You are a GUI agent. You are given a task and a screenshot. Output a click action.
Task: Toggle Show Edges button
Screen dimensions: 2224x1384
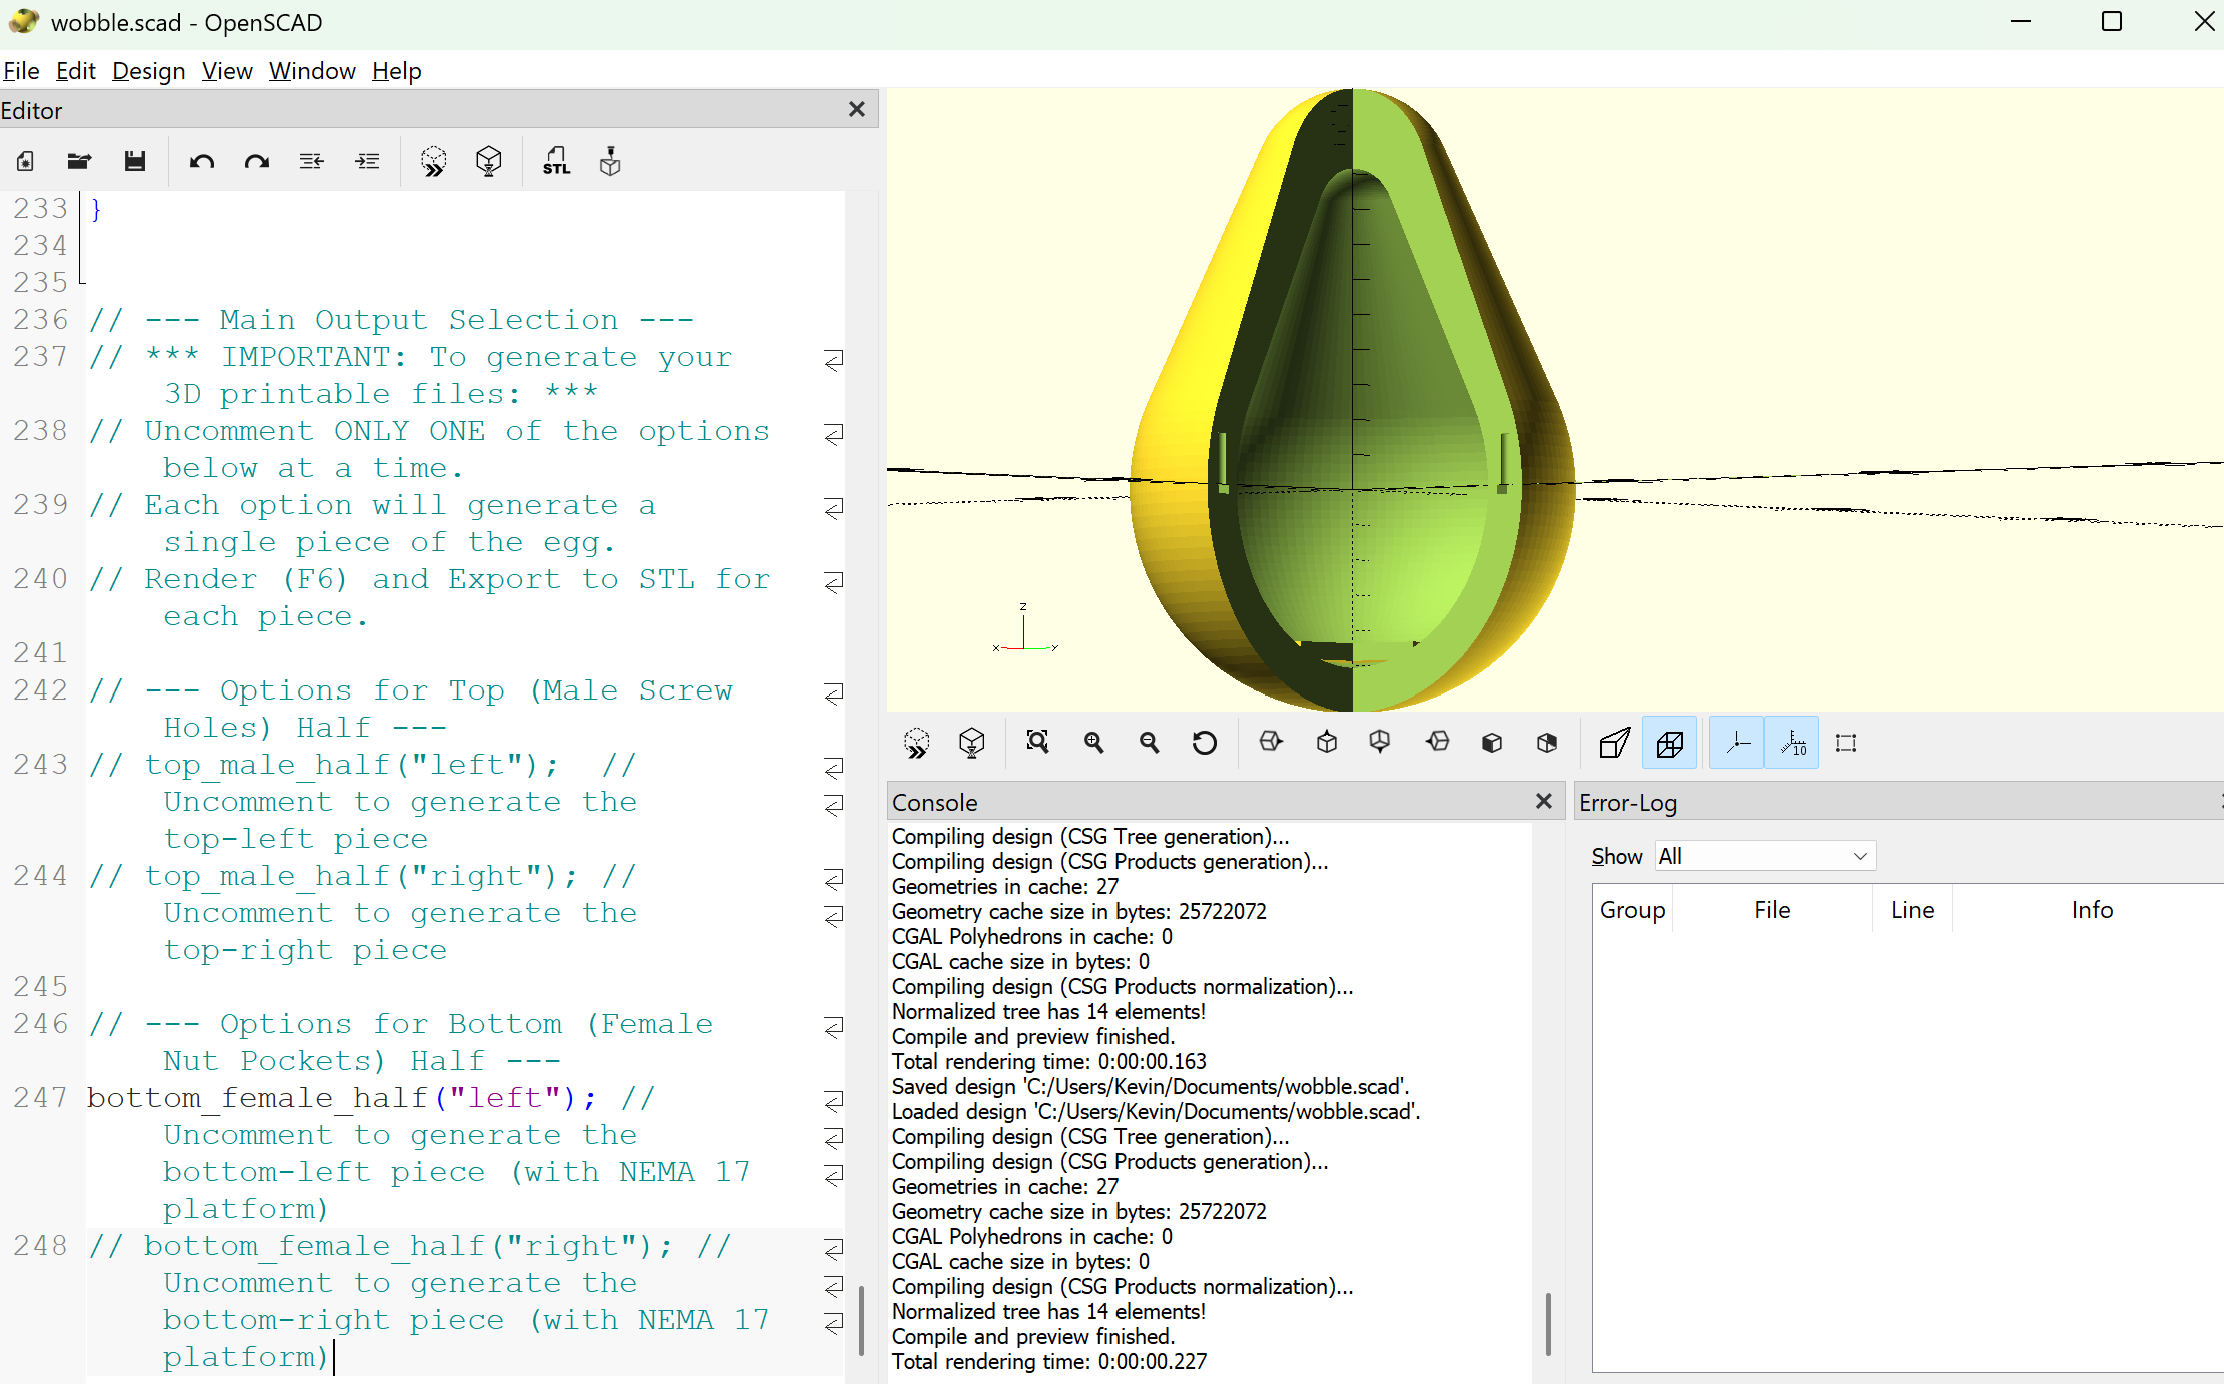point(1846,743)
